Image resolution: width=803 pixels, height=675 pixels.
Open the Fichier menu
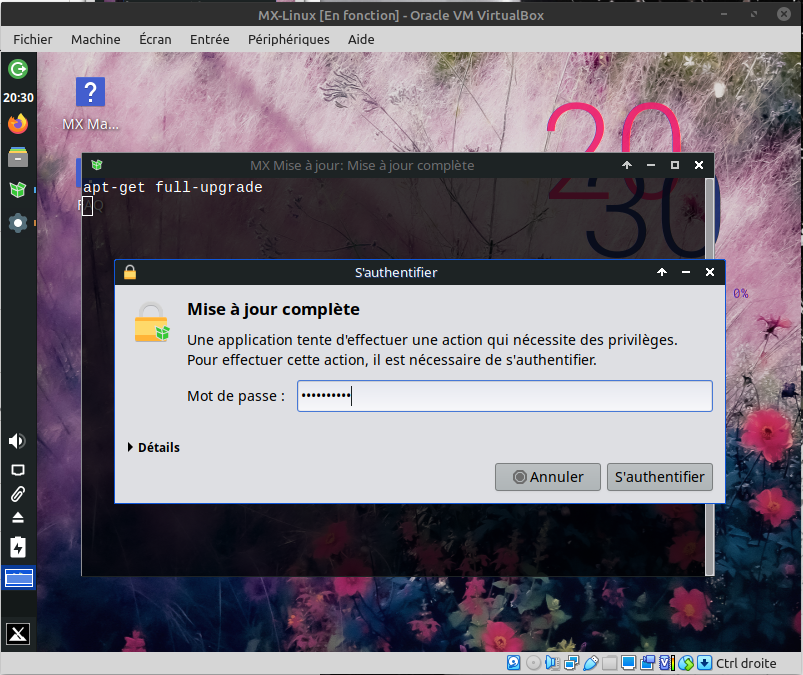click(32, 39)
